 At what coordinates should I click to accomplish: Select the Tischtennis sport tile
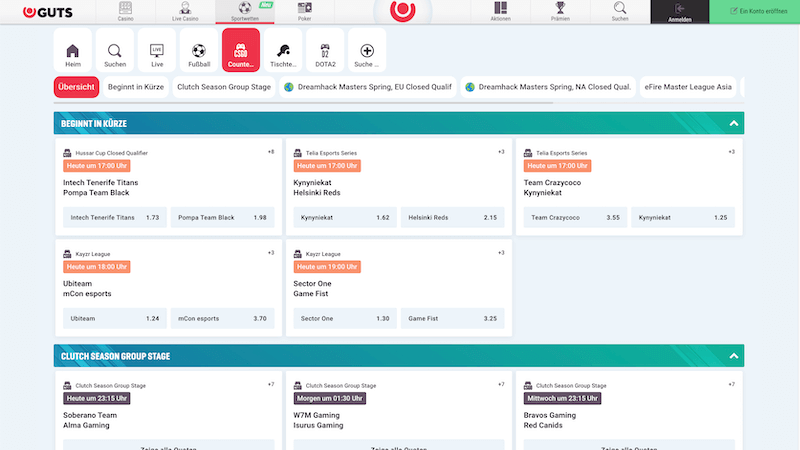tap(283, 50)
